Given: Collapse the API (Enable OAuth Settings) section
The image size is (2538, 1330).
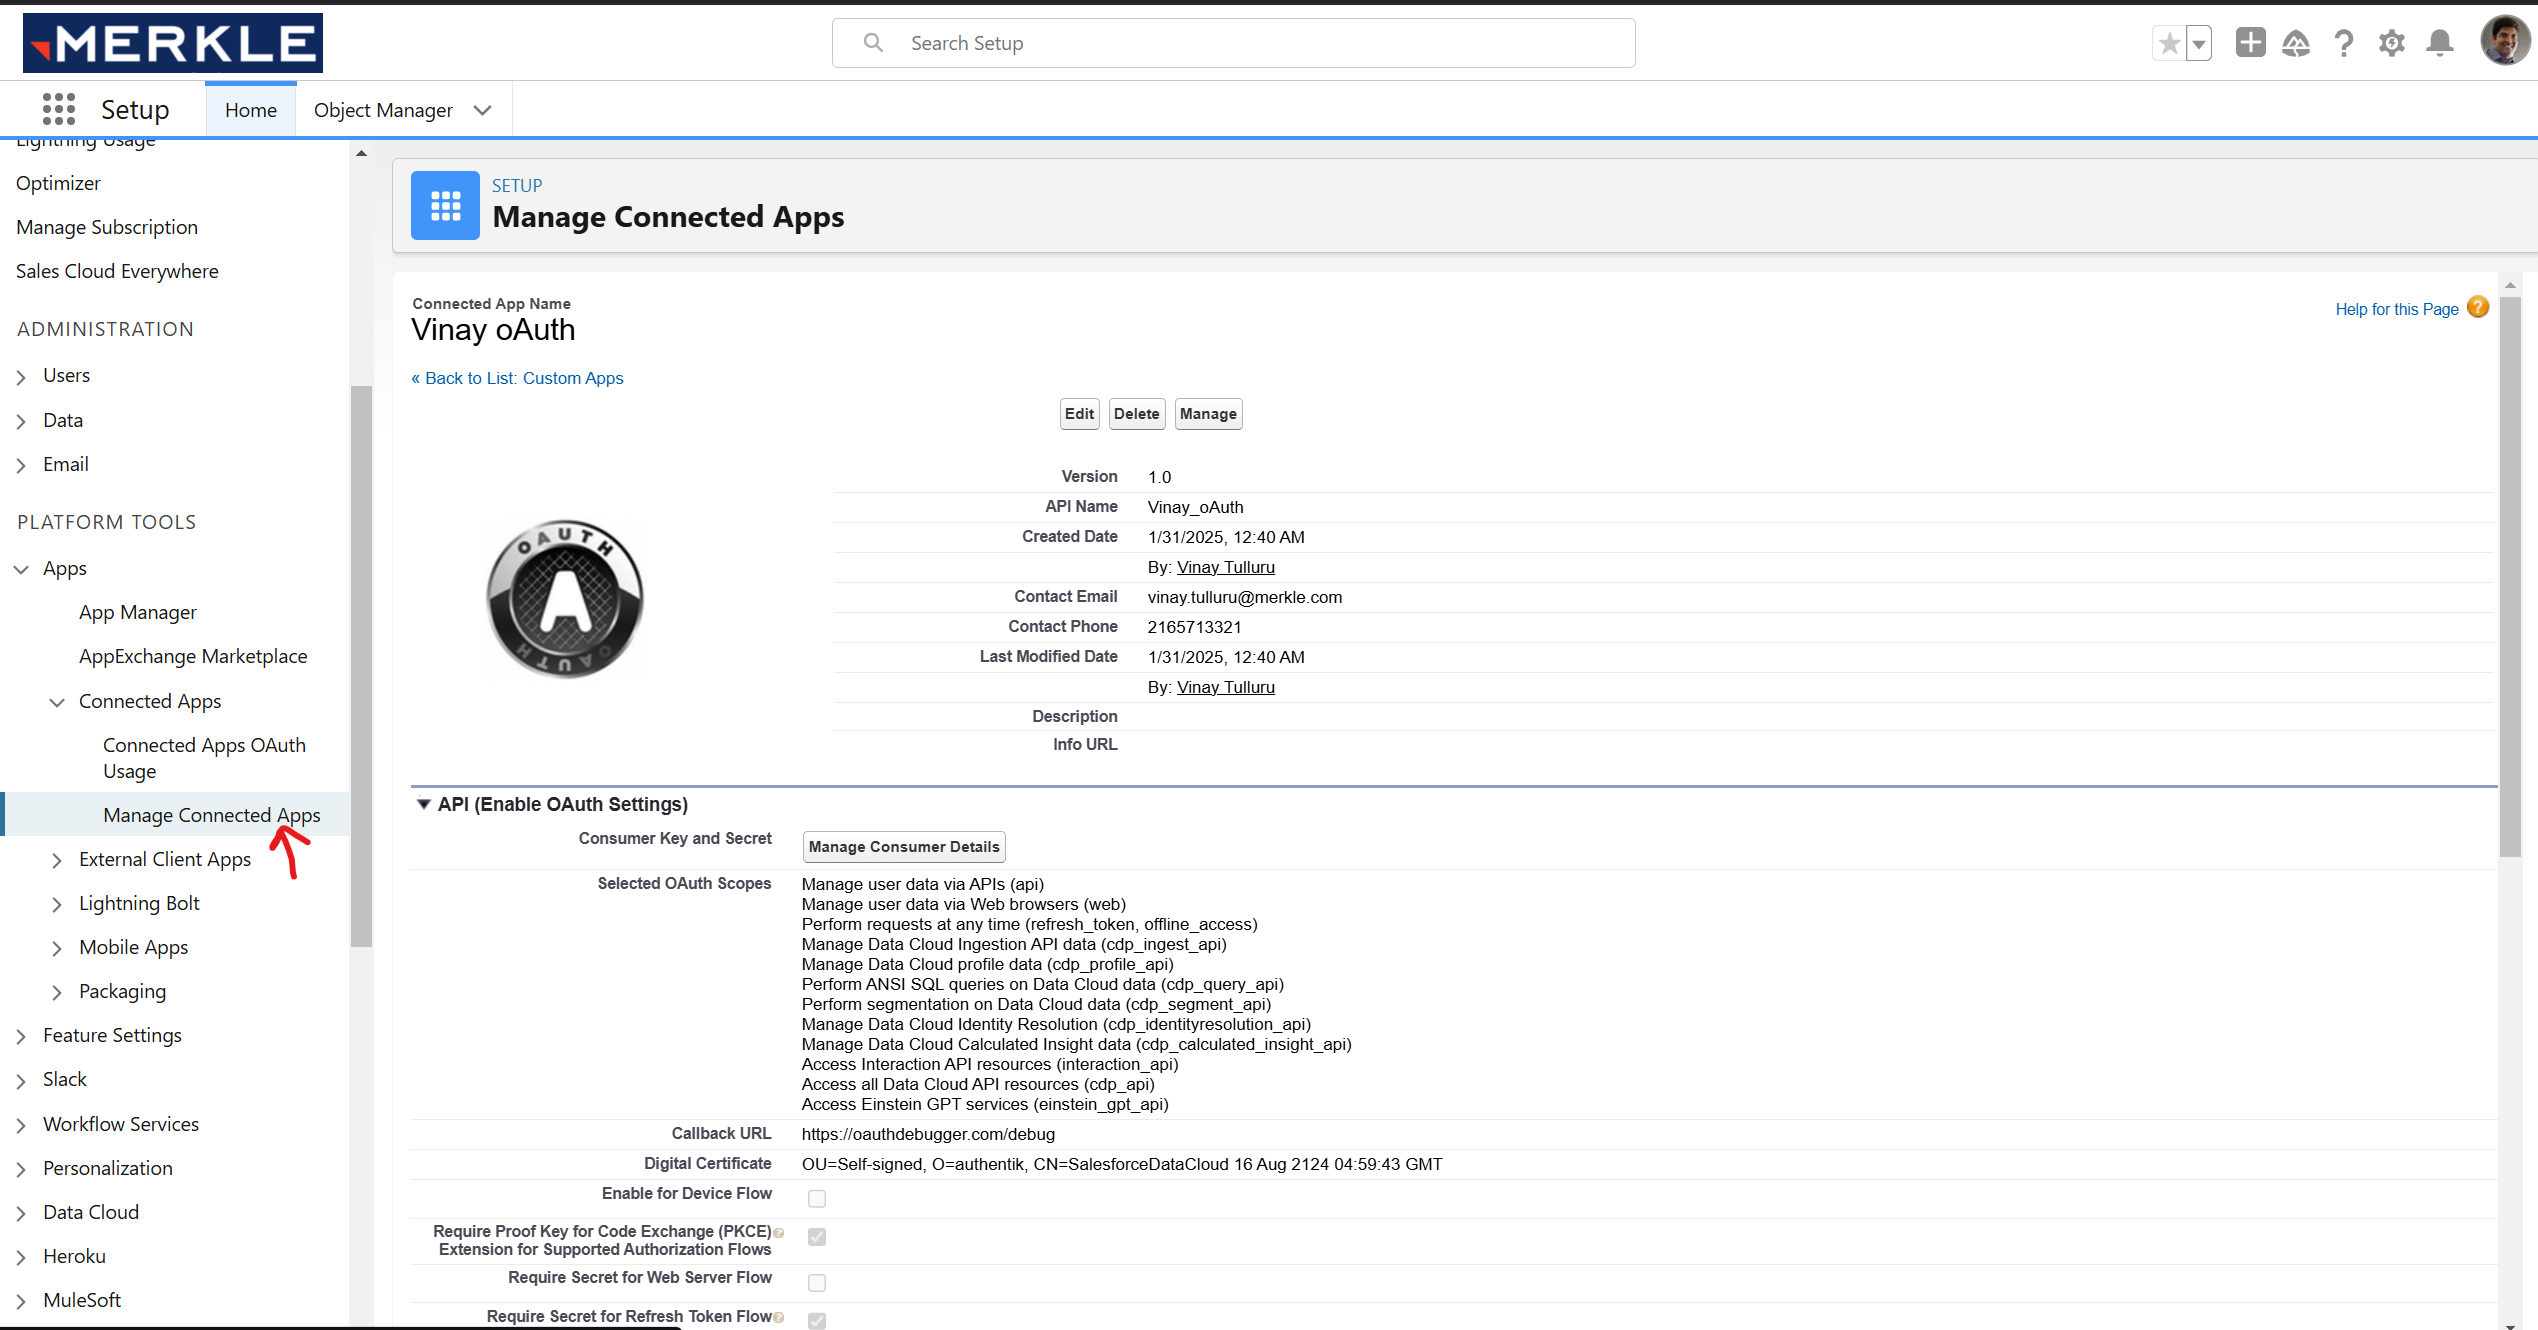Looking at the screenshot, I should pos(424,804).
